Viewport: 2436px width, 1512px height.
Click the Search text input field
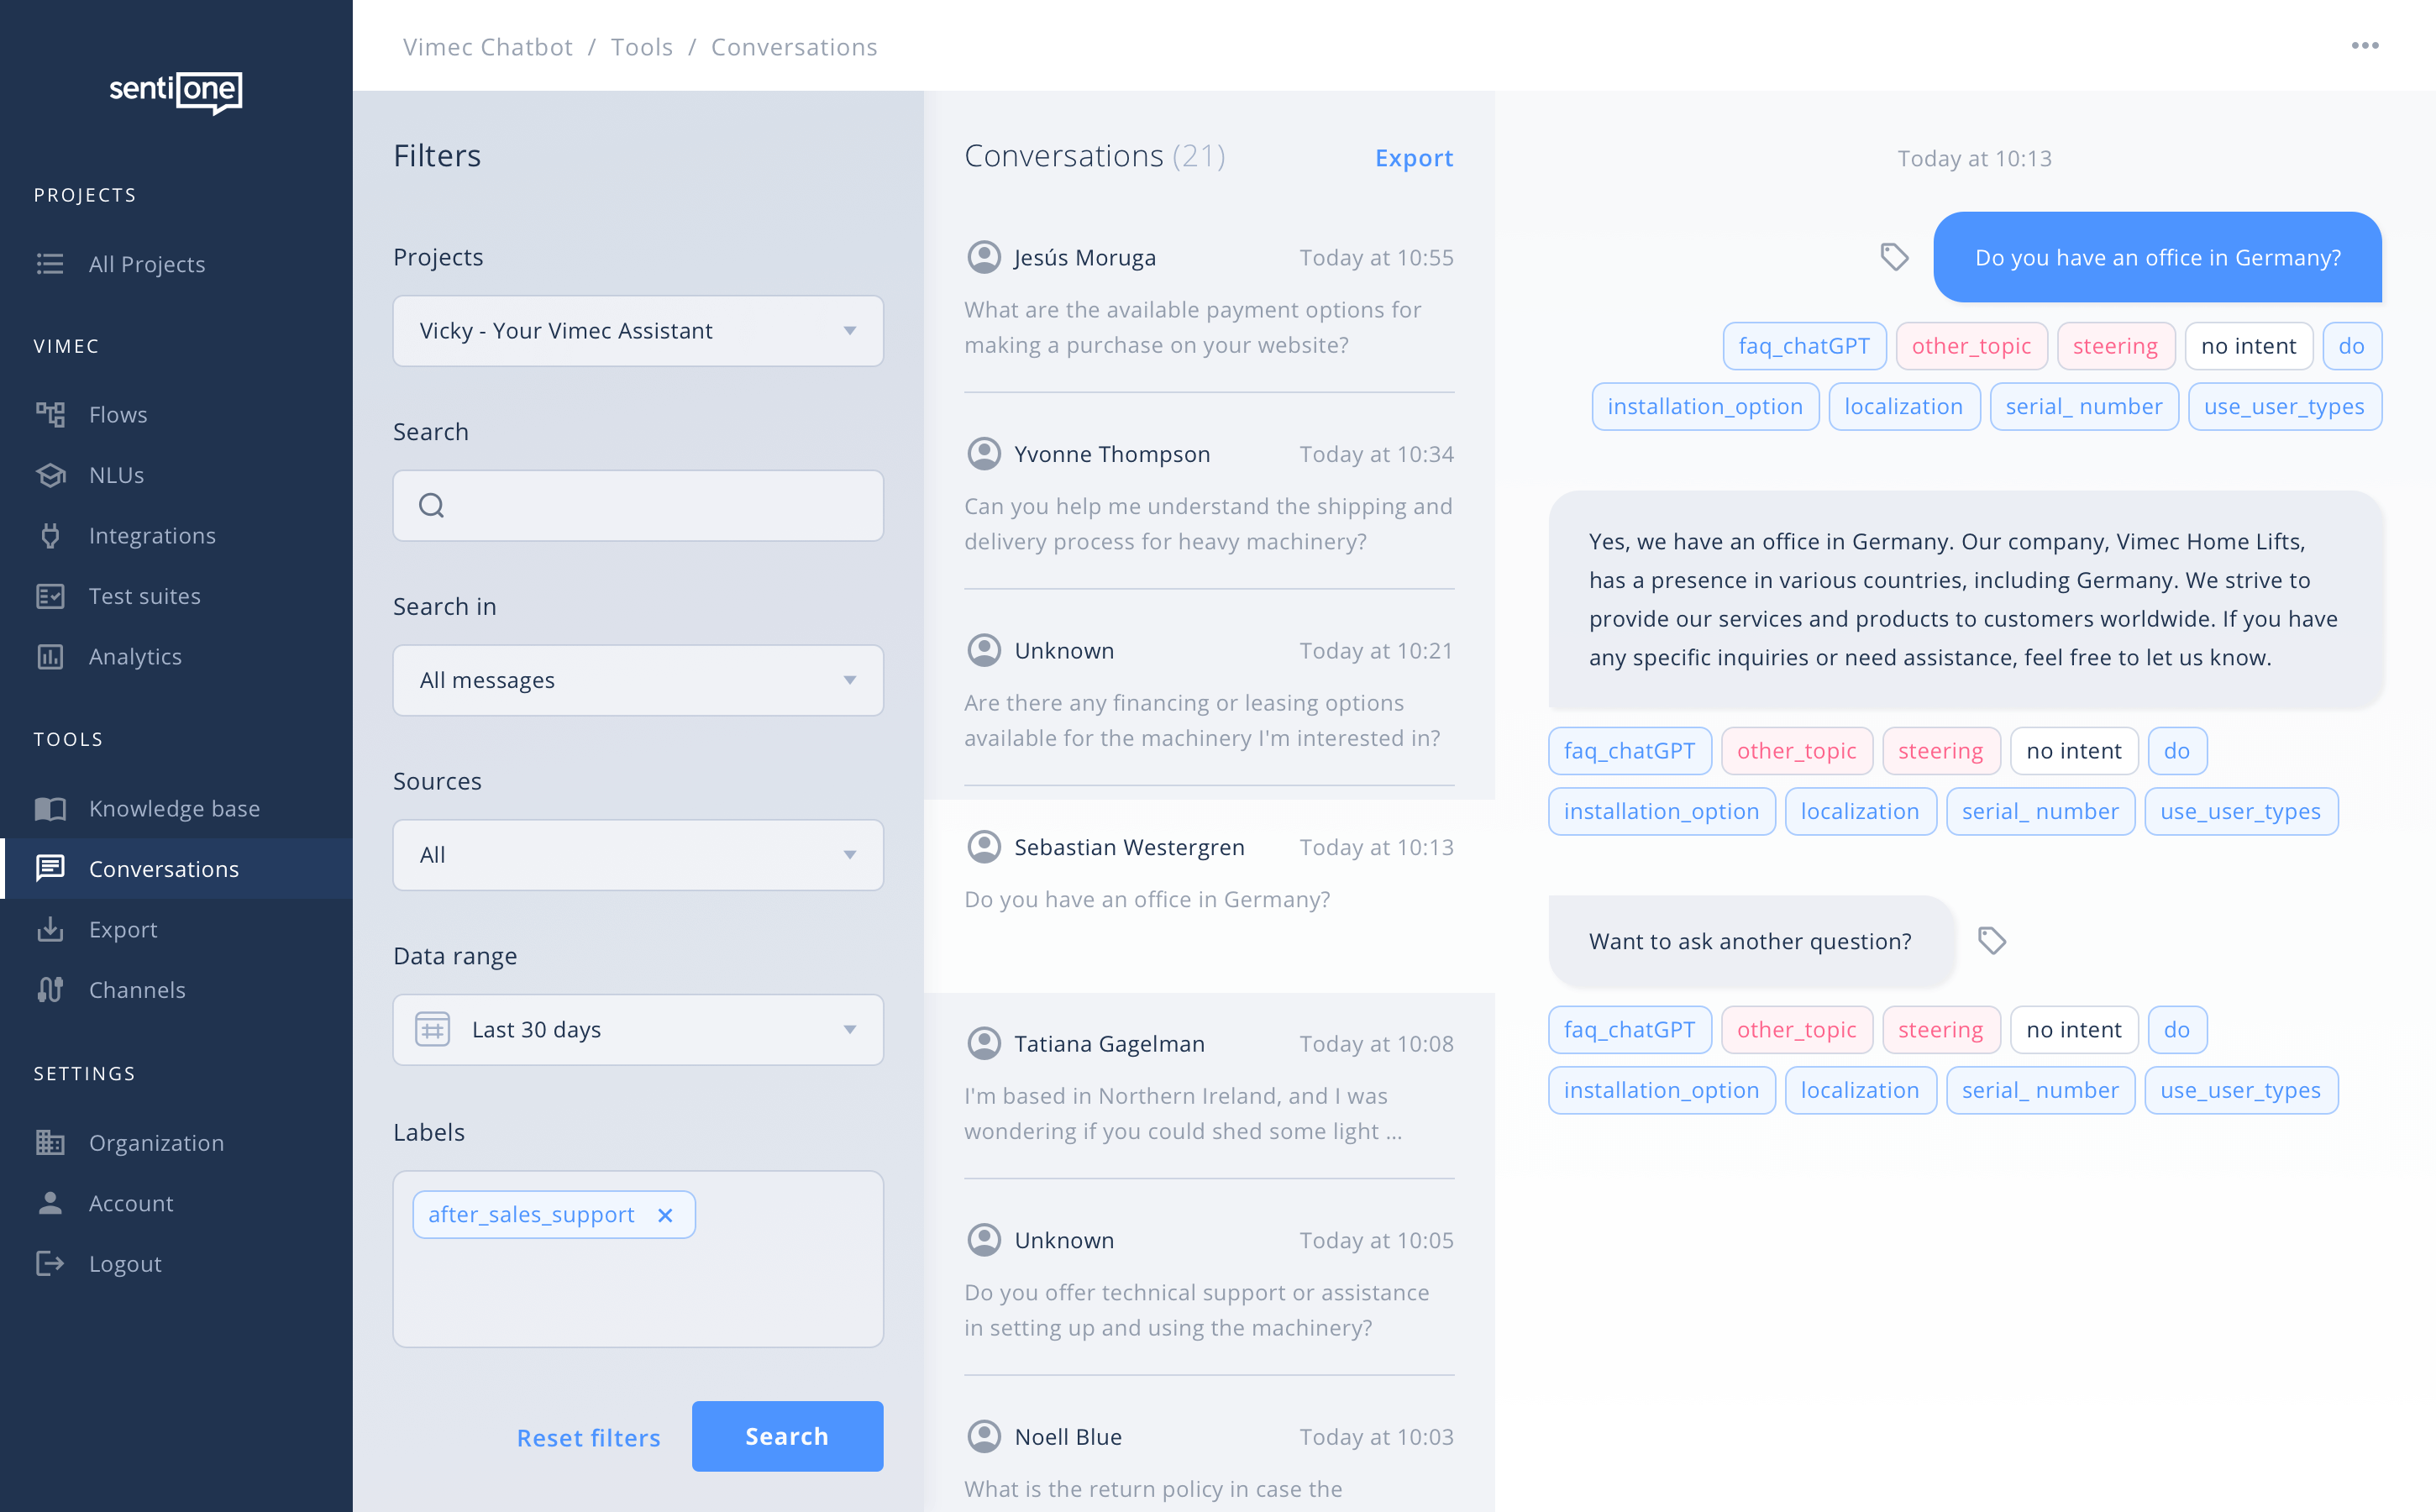(660, 506)
